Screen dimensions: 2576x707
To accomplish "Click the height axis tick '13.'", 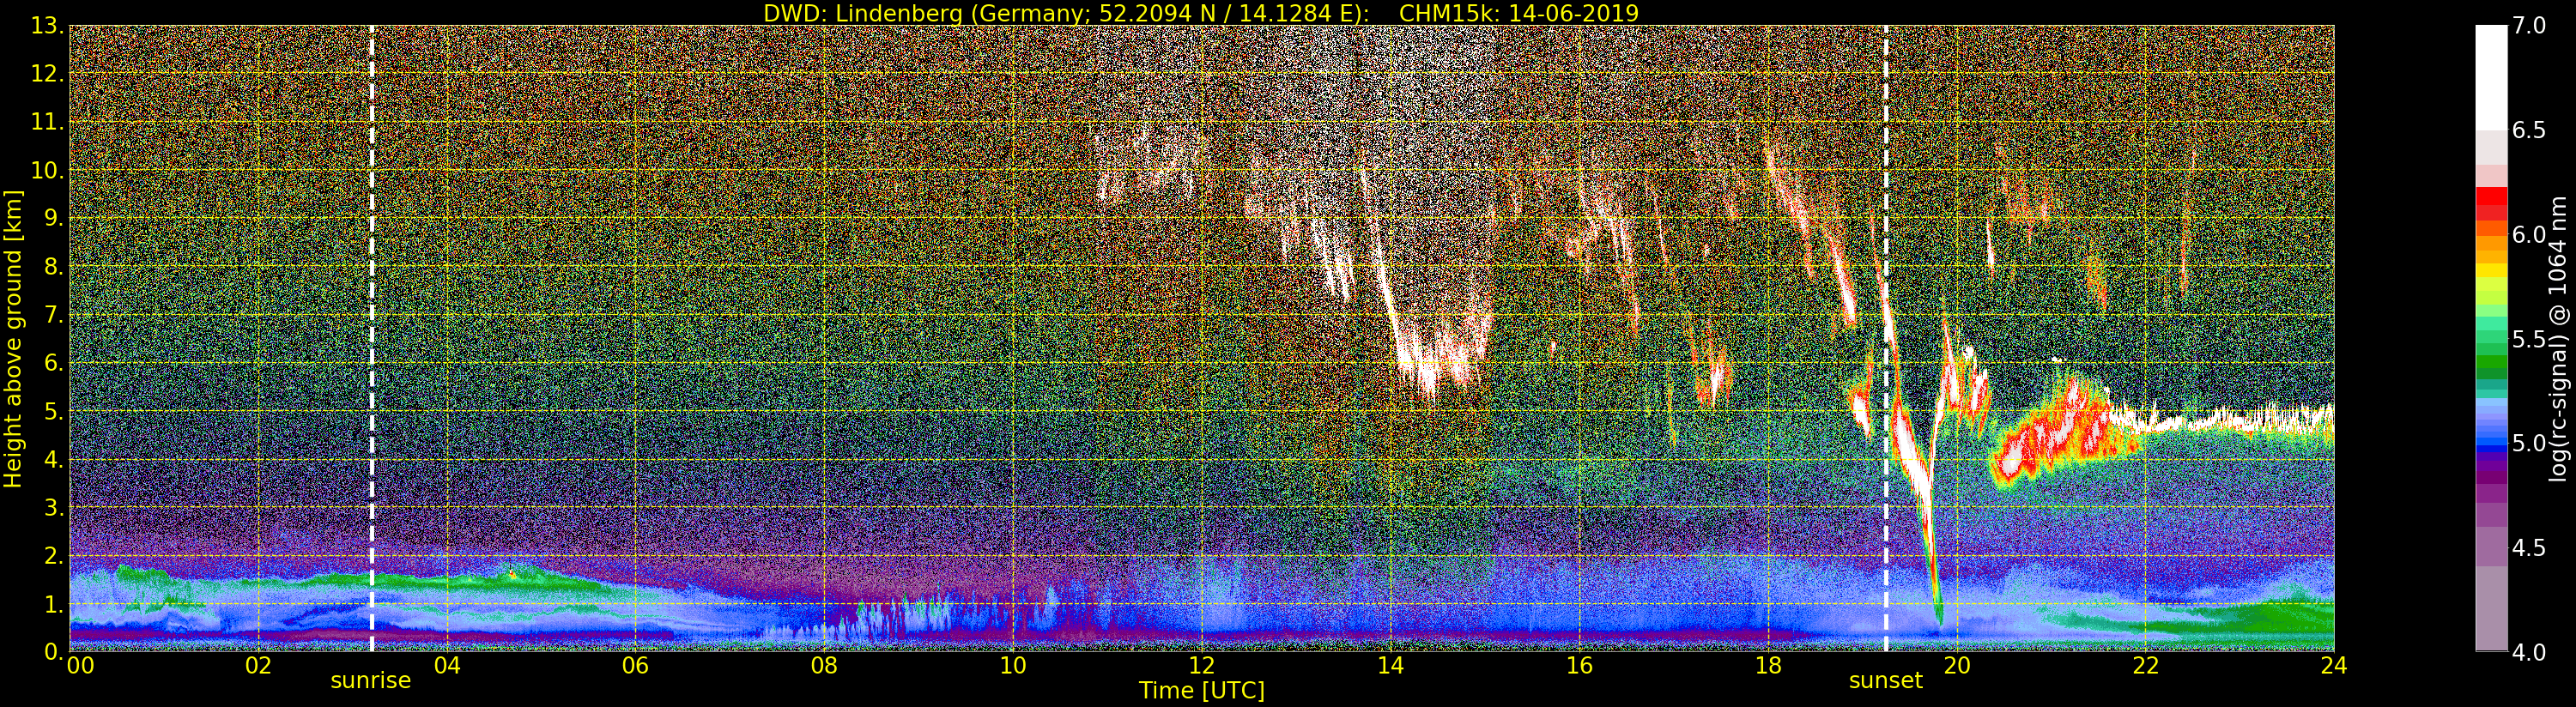I will [47, 26].
